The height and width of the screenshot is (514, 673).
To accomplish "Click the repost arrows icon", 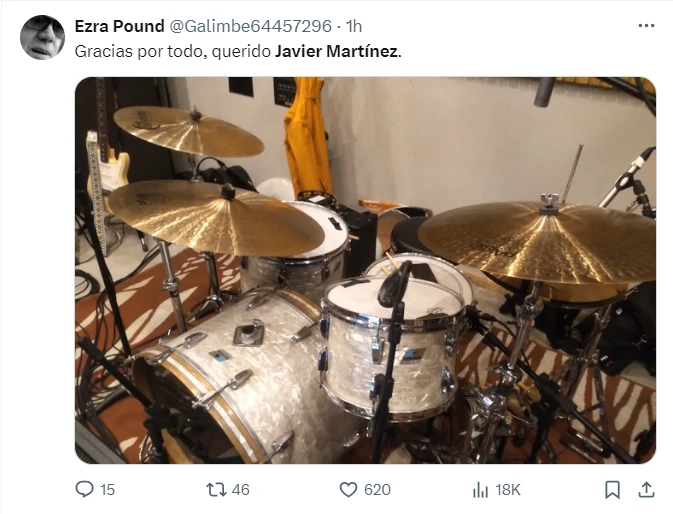I will 215,489.
